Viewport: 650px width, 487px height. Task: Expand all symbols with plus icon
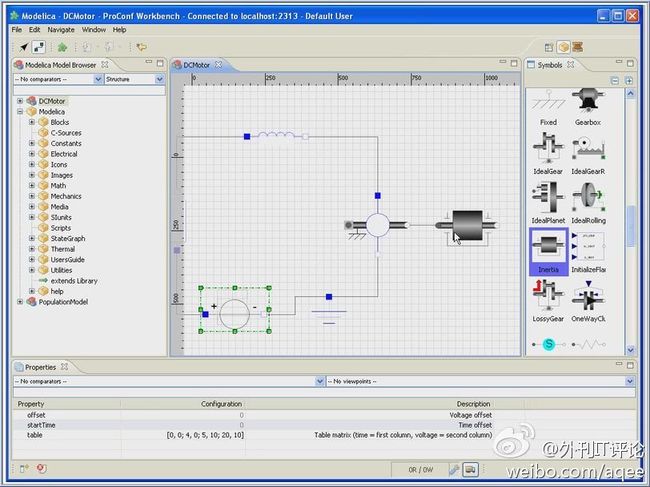629,80
